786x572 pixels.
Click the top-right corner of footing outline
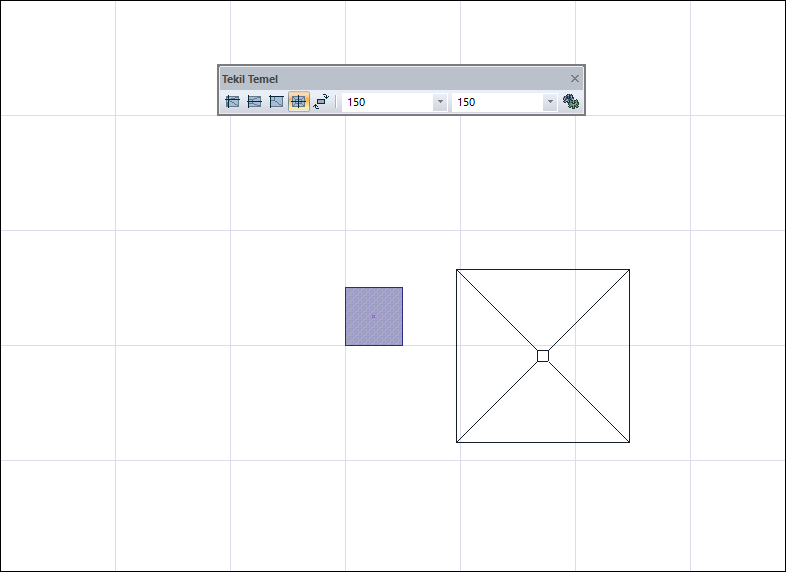pyautogui.click(x=630, y=270)
